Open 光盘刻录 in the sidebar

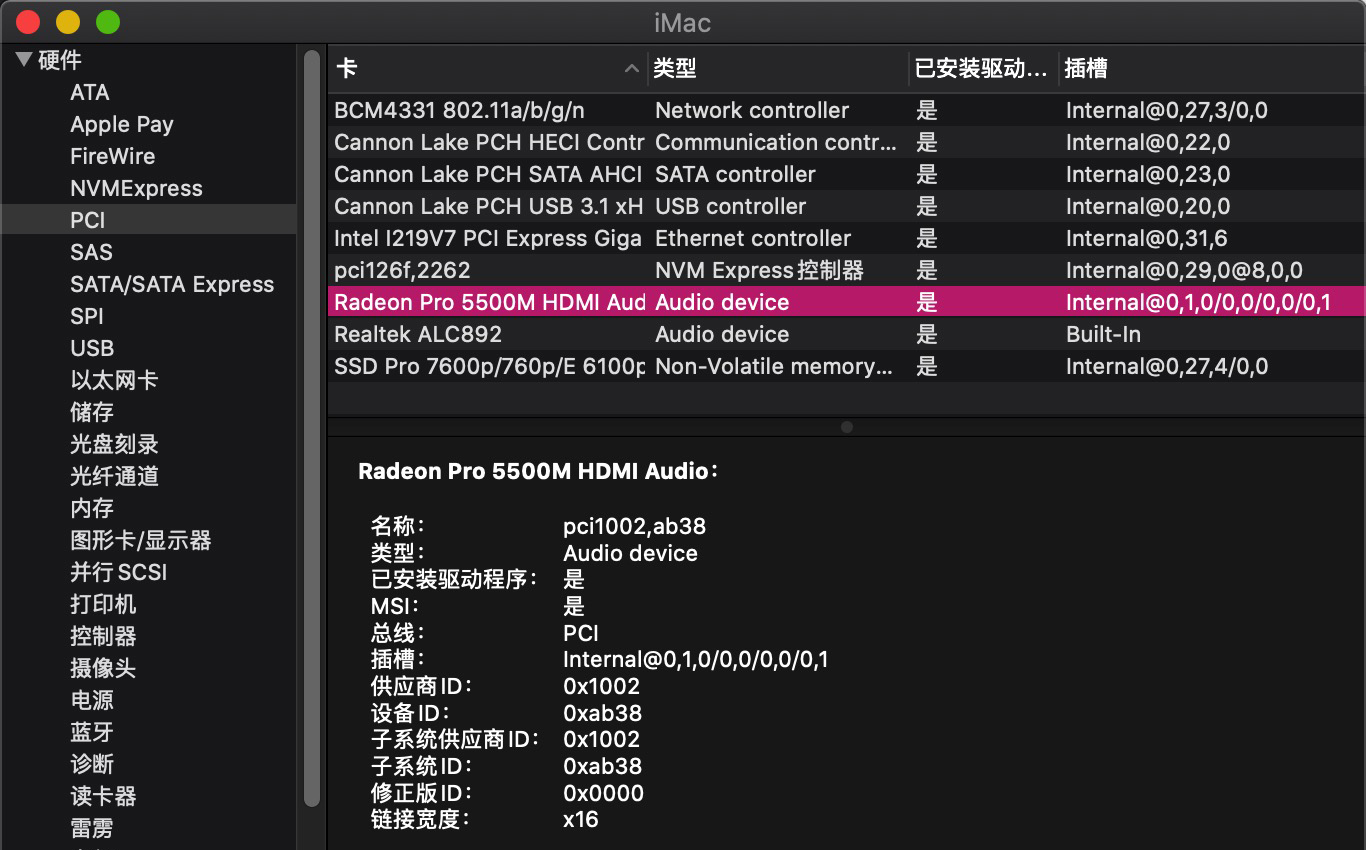114,444
